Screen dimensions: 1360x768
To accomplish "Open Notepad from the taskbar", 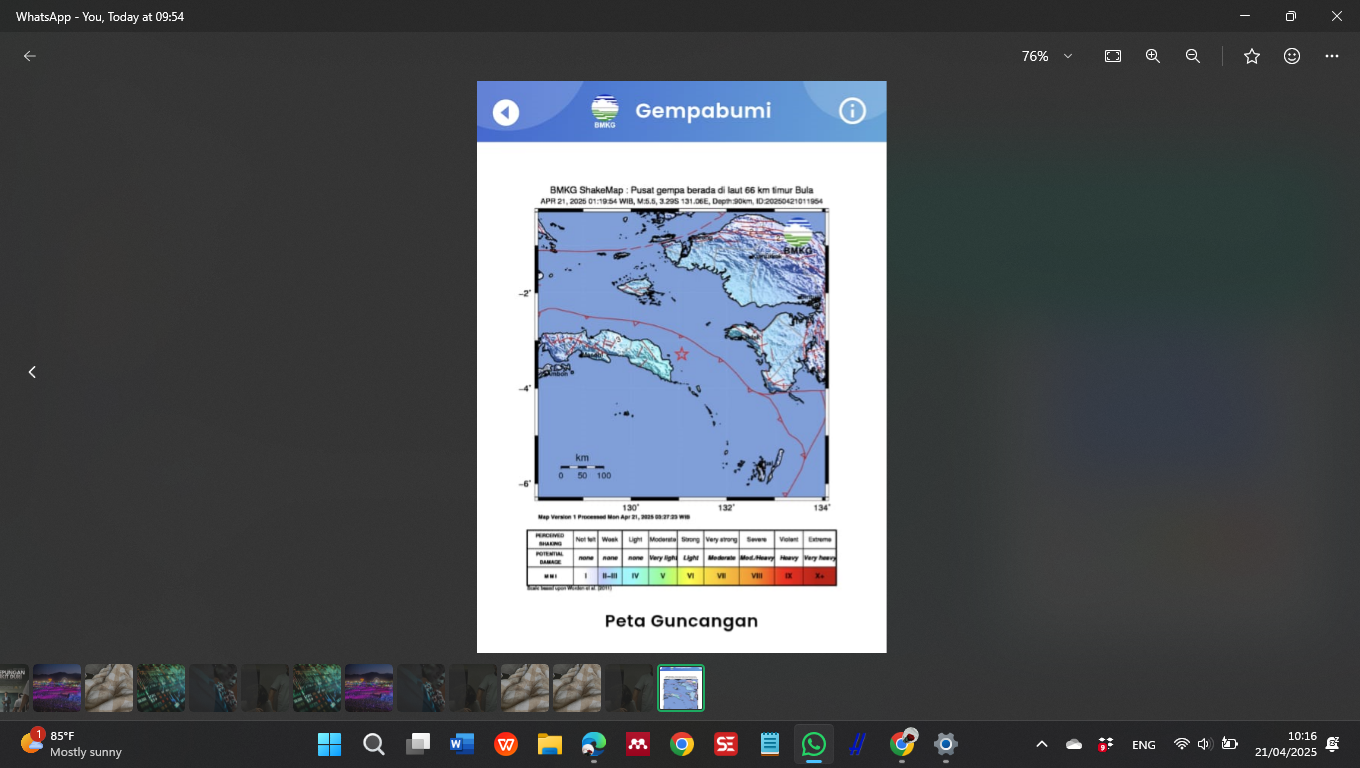I will click(x=770, y=744).
